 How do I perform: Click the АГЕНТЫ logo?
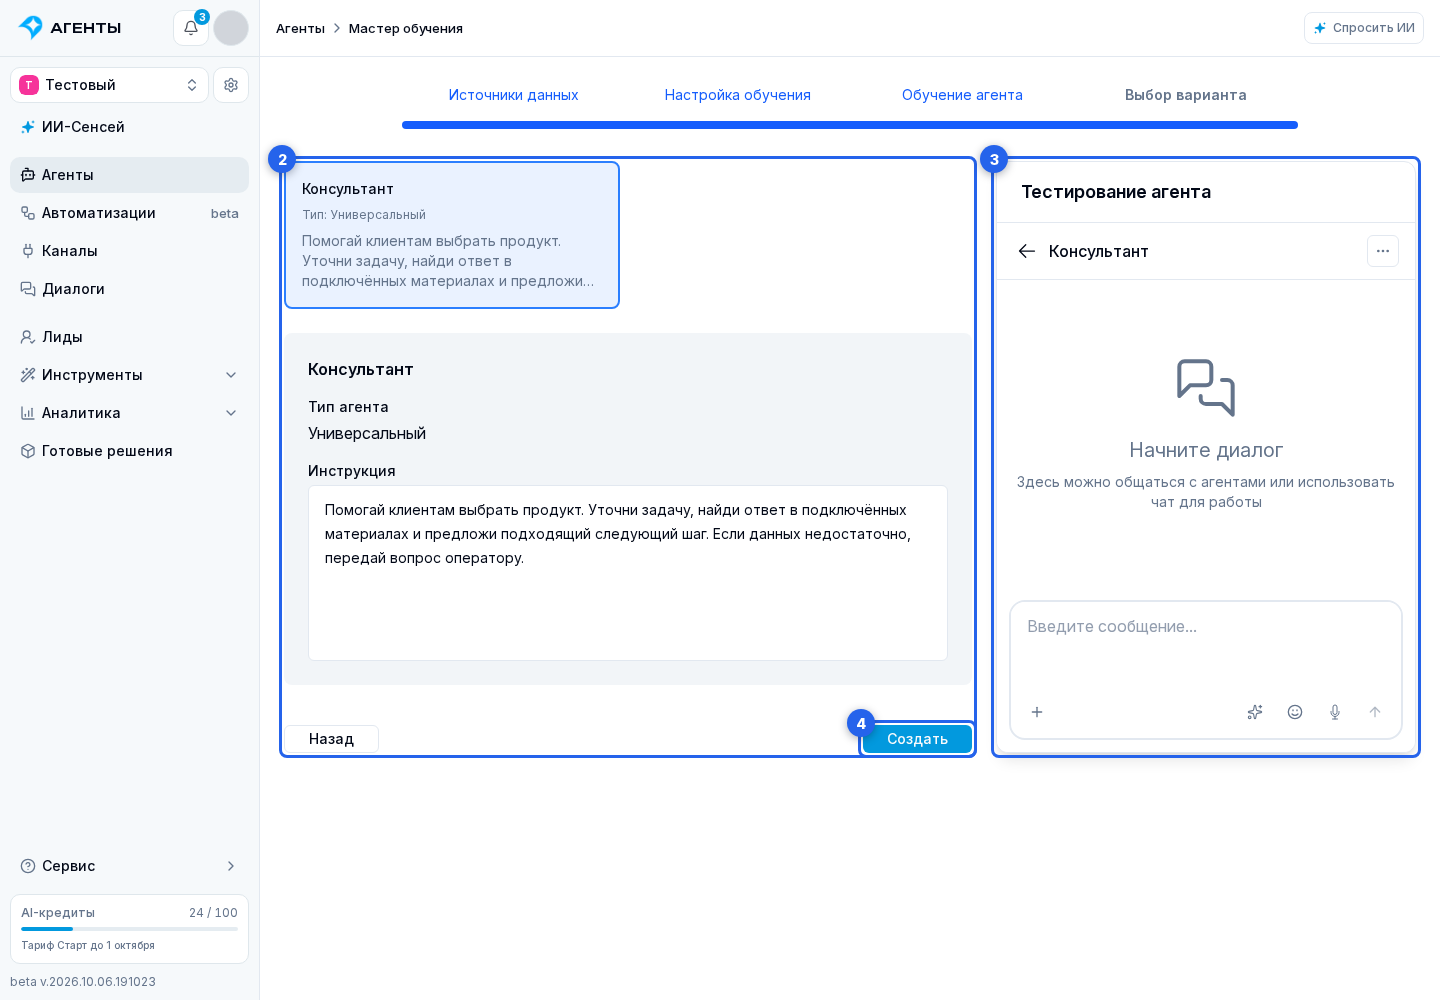coord(70,28)
